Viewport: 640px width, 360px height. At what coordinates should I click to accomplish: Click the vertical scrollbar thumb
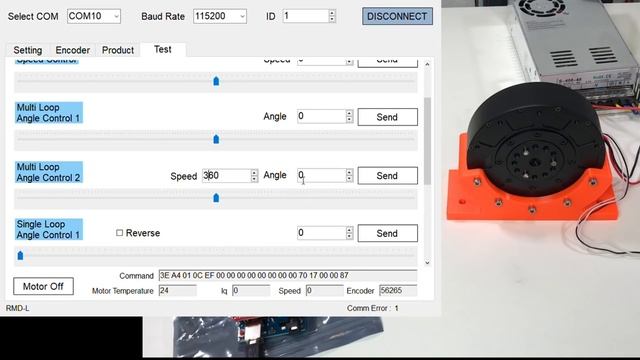coord(427,141)
